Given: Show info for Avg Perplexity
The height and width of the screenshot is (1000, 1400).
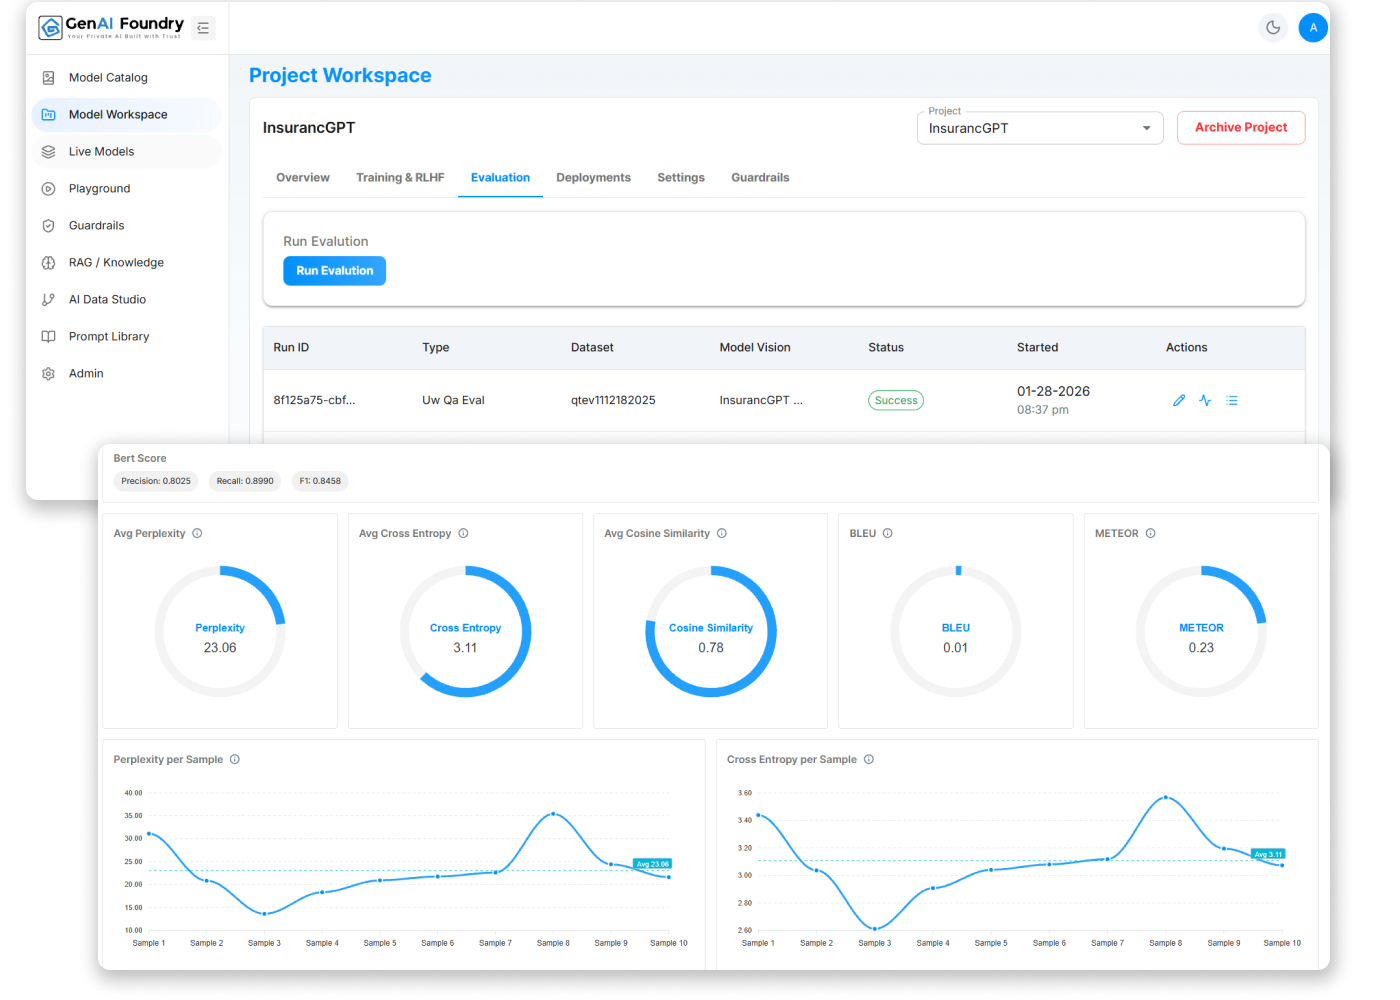Looking at the screenshot, I should pyautogui.click(x=197, y=533).
